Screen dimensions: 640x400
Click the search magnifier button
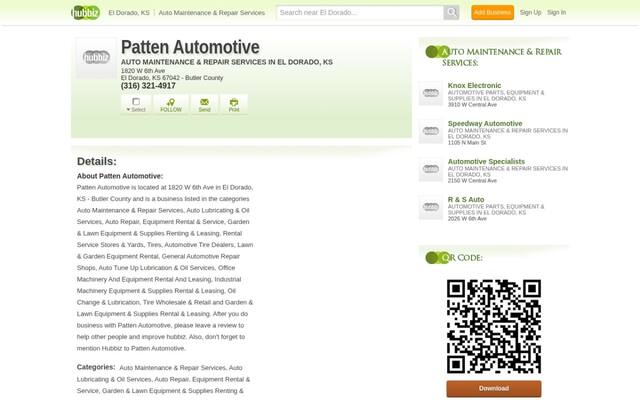pyautogui.click(x=451, y=12)
